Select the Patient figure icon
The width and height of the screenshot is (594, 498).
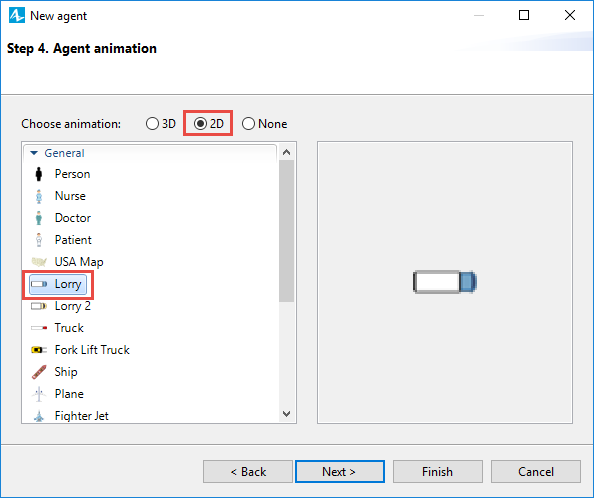39,240
